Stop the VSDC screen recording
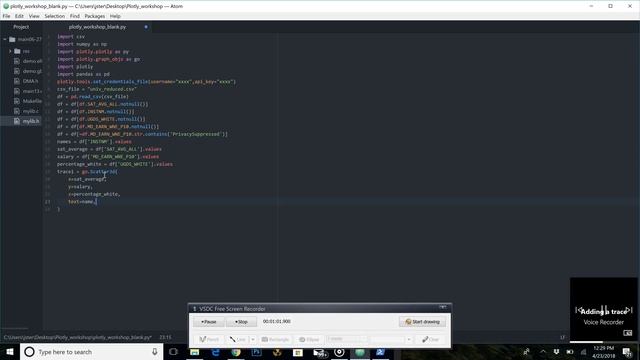The width and height of the screenshot is (640, 360). point(241,322)
